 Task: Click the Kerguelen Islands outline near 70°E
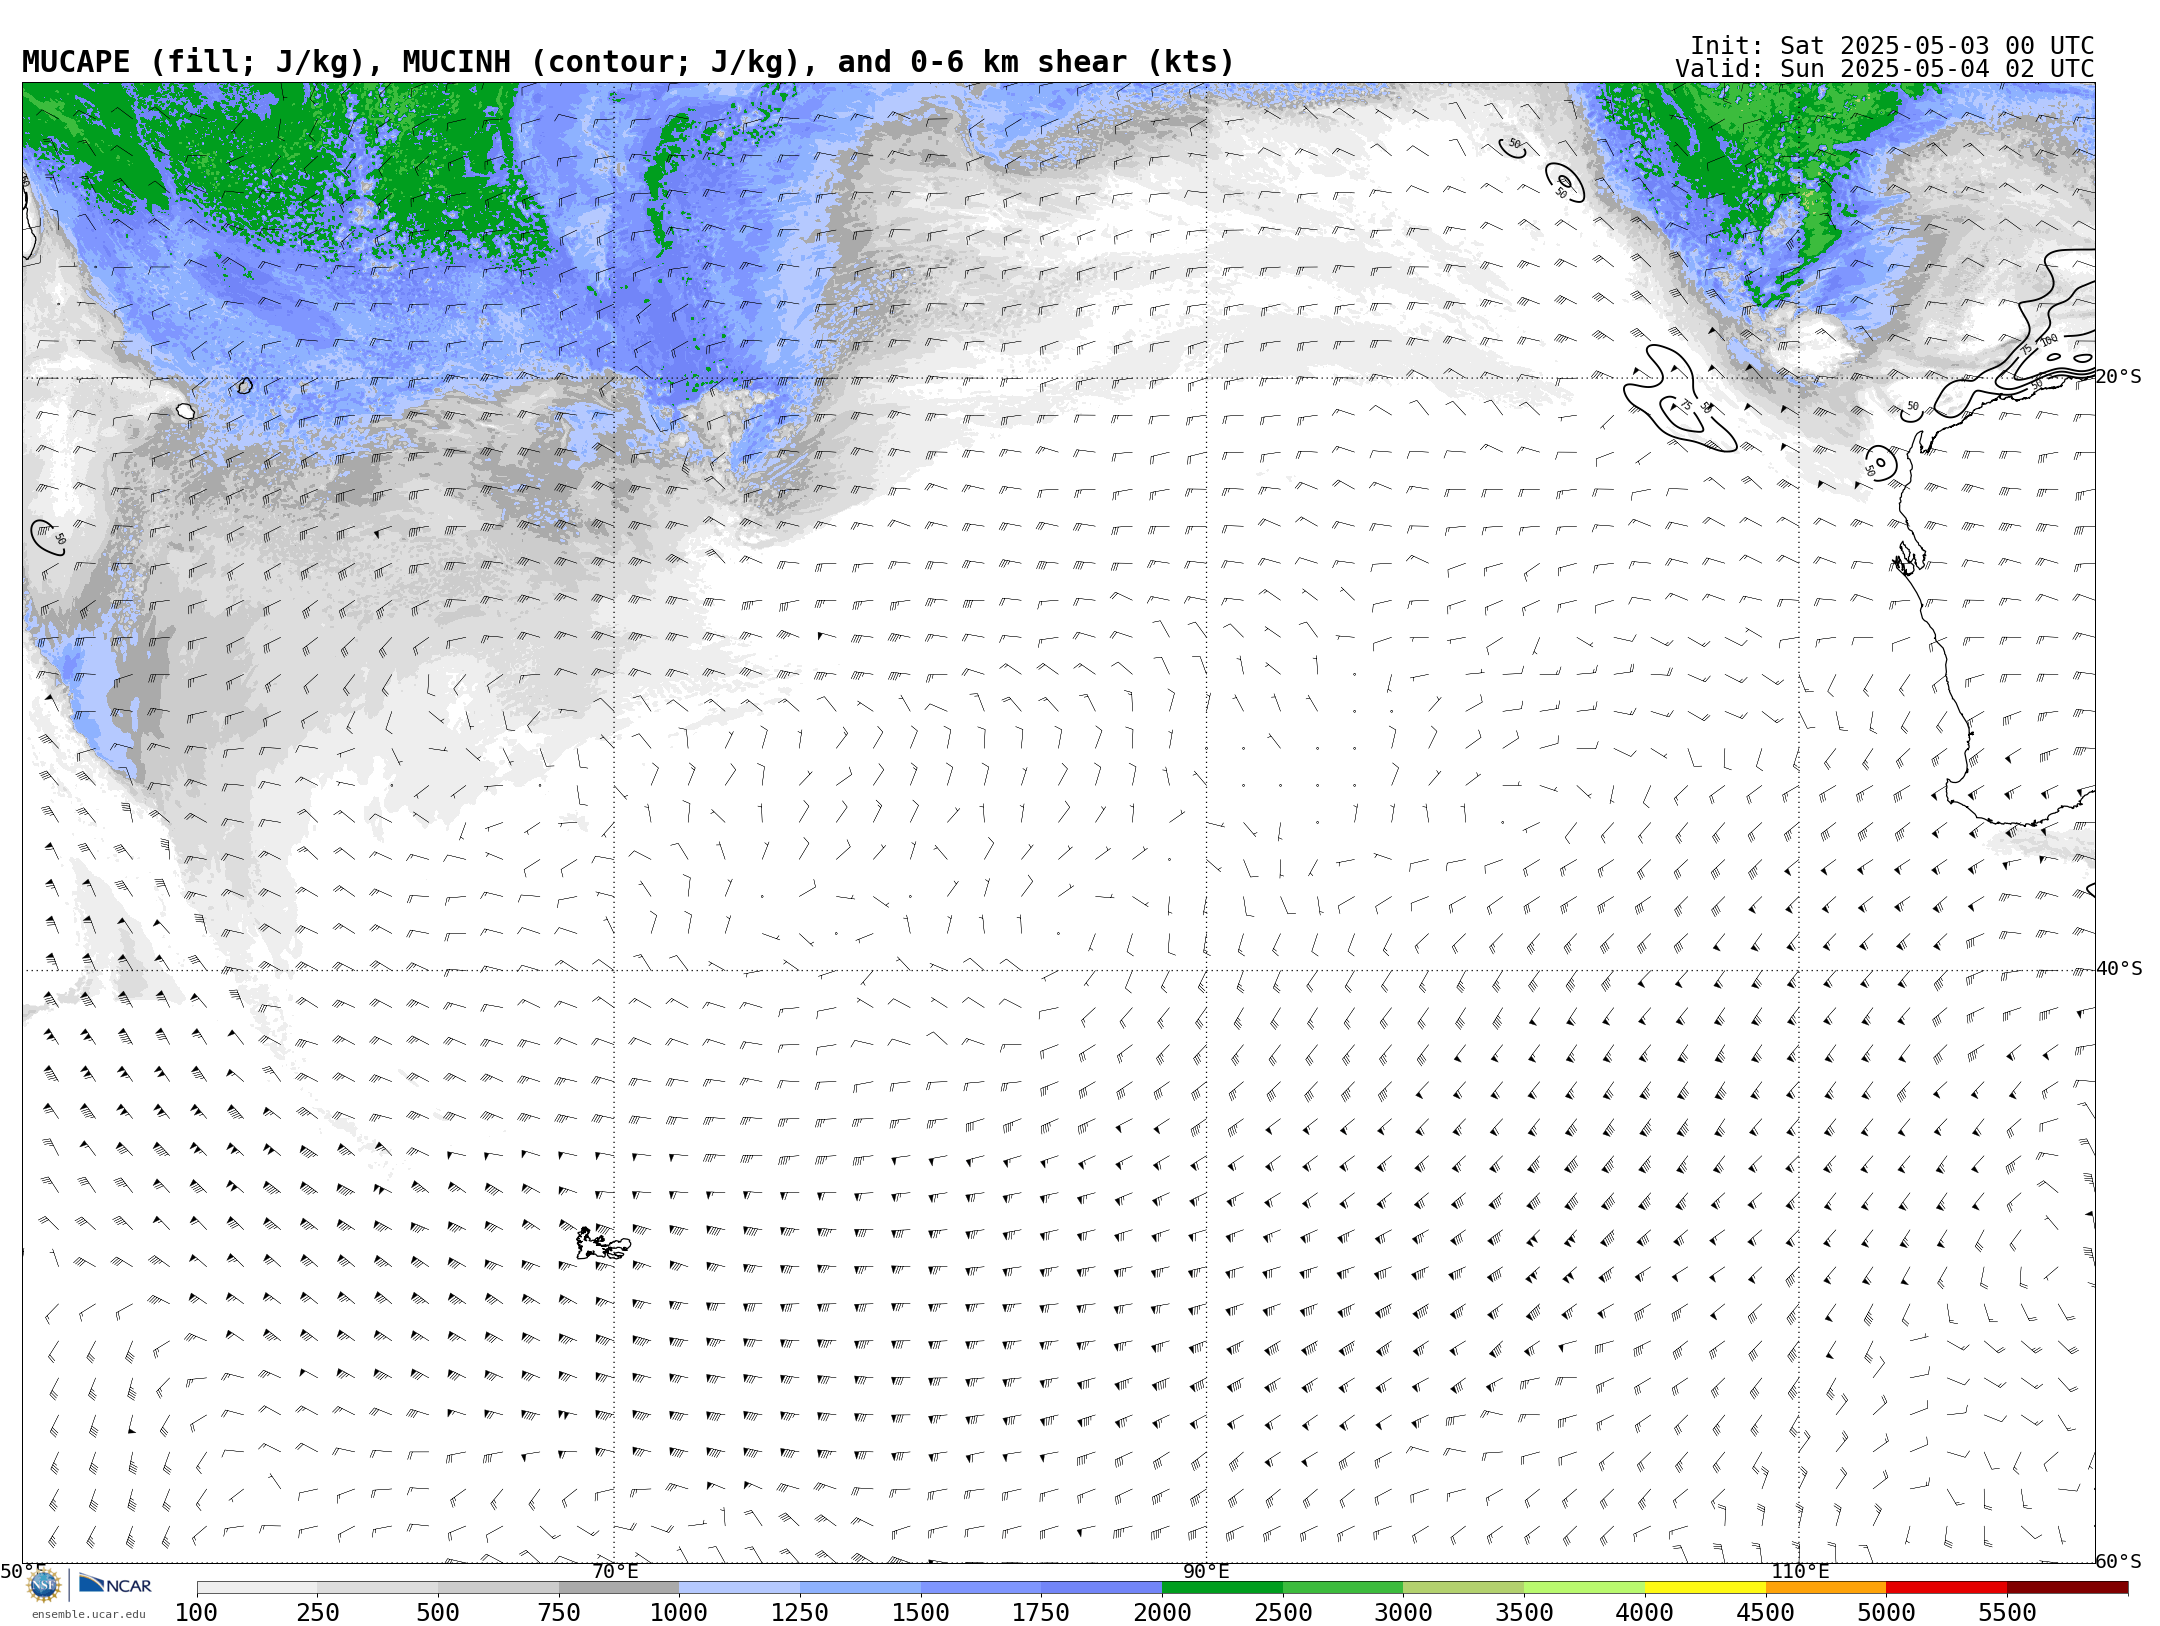(603, 1244)
